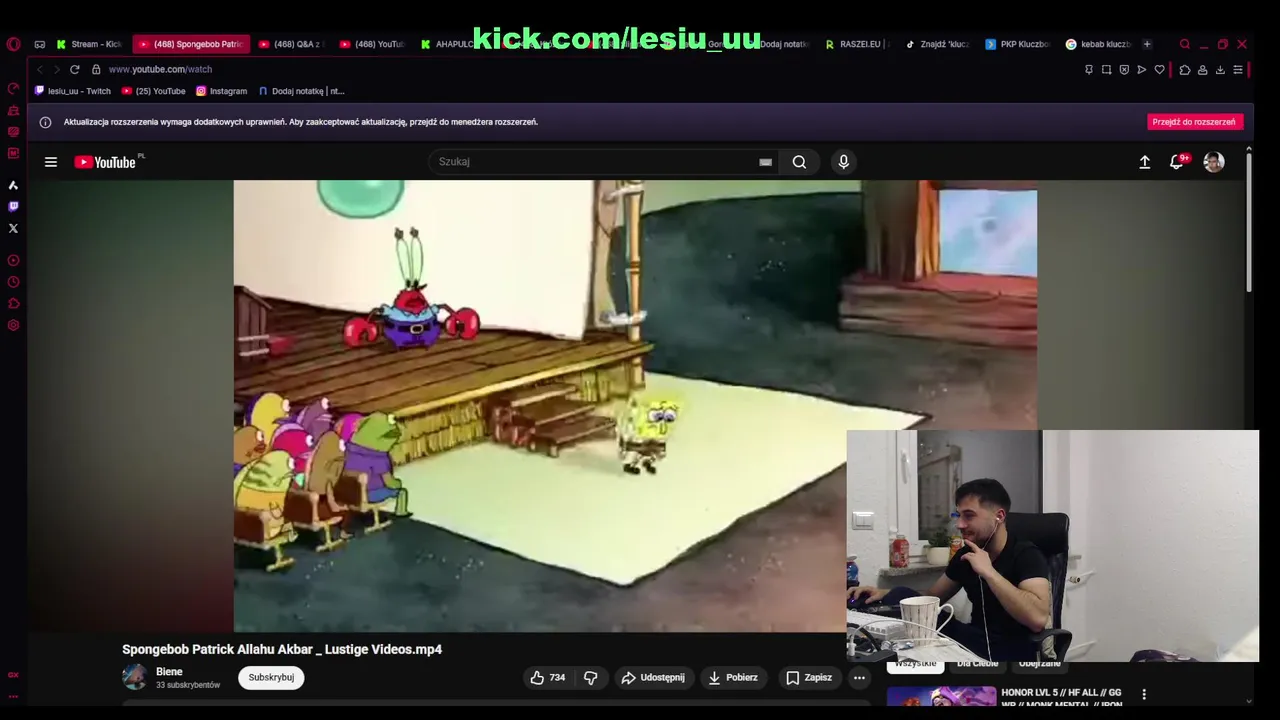Open X (Twitter) from the Opera sidebar
Viewport: 1280px width, 720px height.
pos(13,228)
